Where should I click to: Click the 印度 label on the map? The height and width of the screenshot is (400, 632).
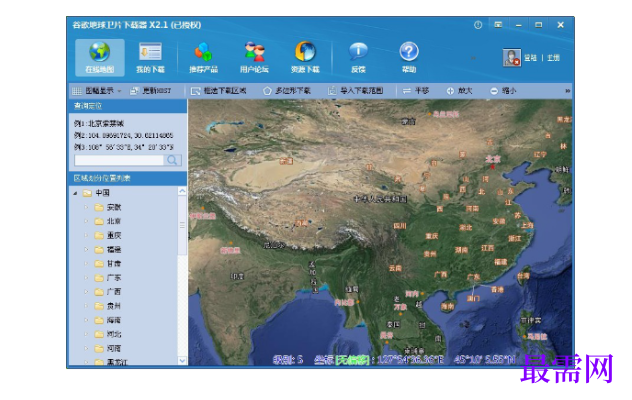tap(237, 277)
